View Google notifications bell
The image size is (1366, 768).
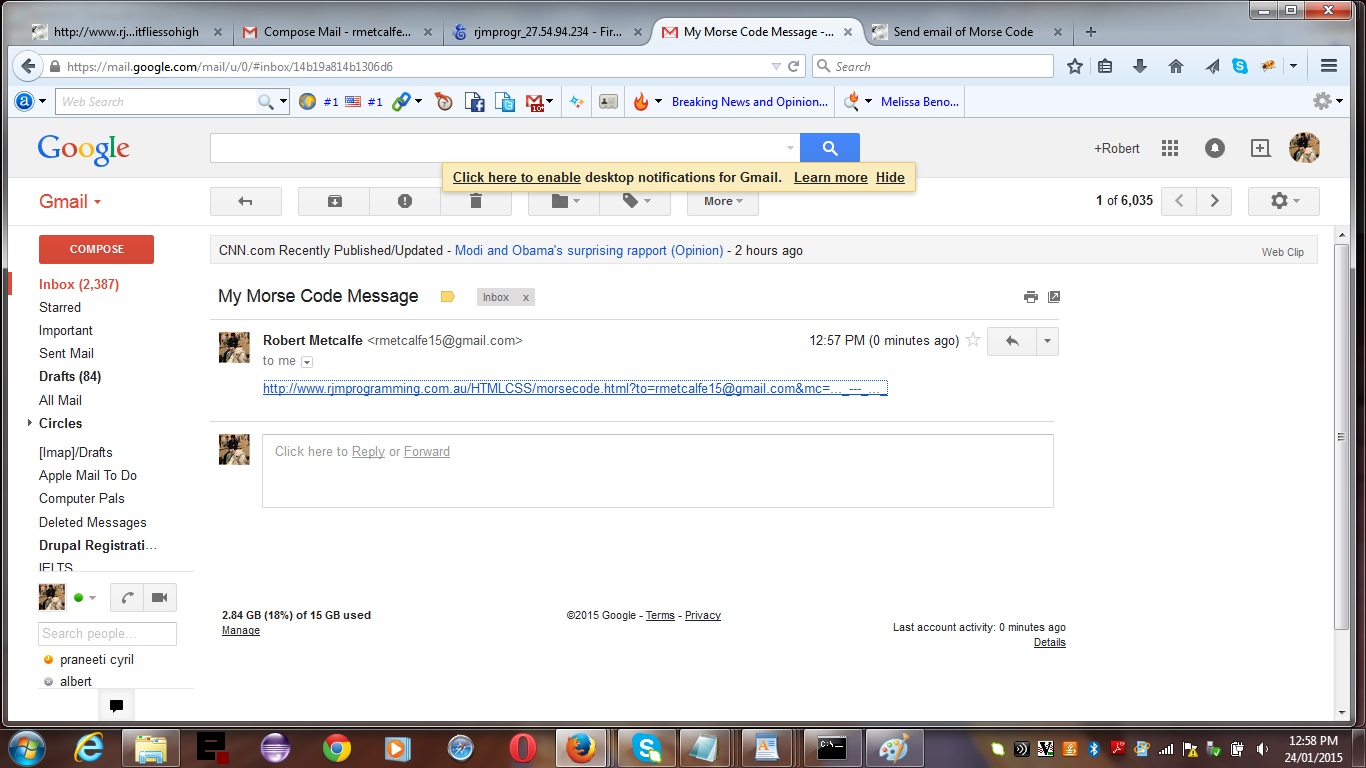click(x=1215, y=148)
